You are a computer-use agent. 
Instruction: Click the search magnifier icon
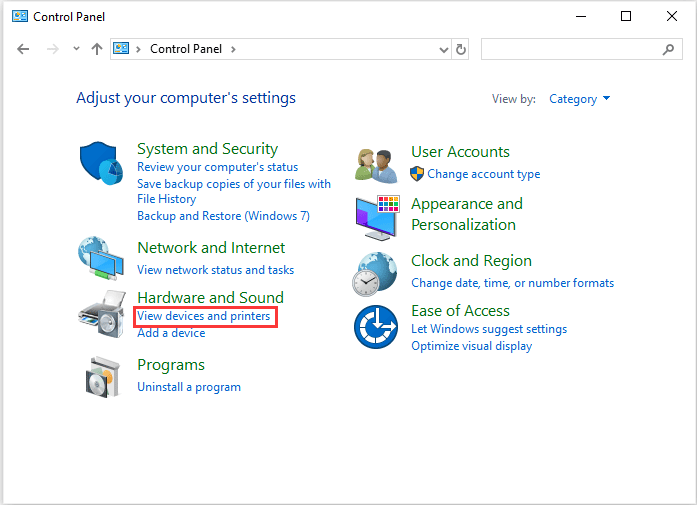(668, 49)
